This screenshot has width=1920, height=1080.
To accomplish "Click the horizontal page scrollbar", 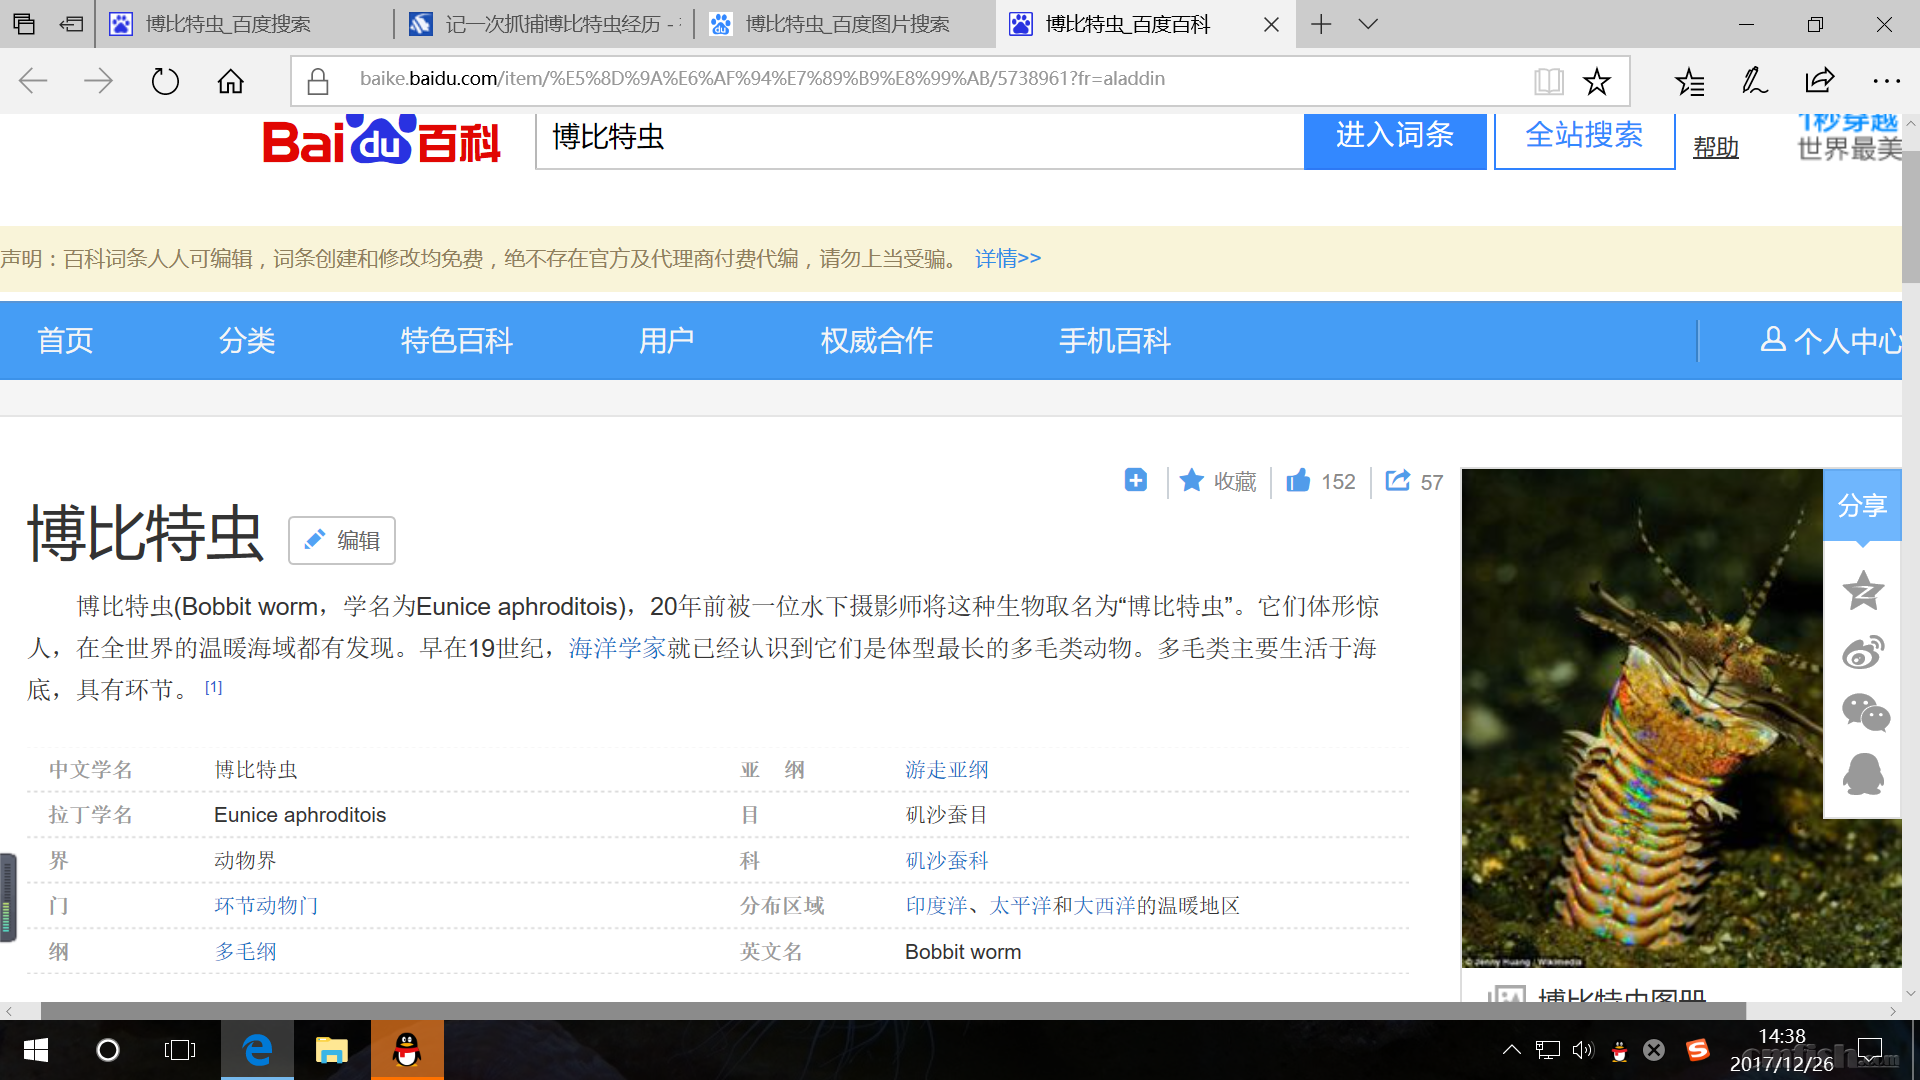I will 892,1011.
